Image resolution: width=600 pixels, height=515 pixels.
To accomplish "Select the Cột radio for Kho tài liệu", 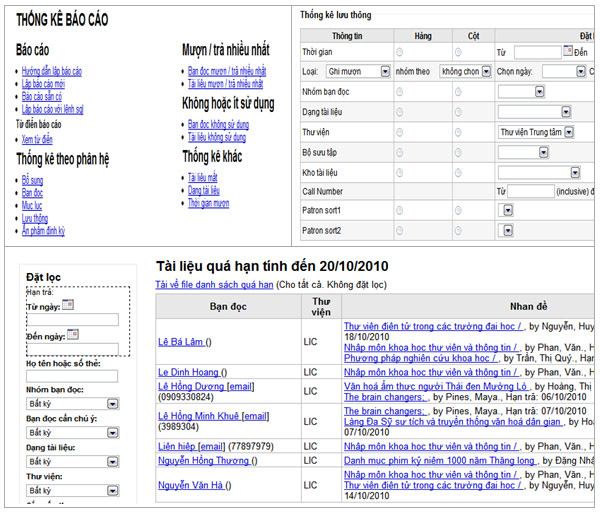I will [x=460, y=171].
